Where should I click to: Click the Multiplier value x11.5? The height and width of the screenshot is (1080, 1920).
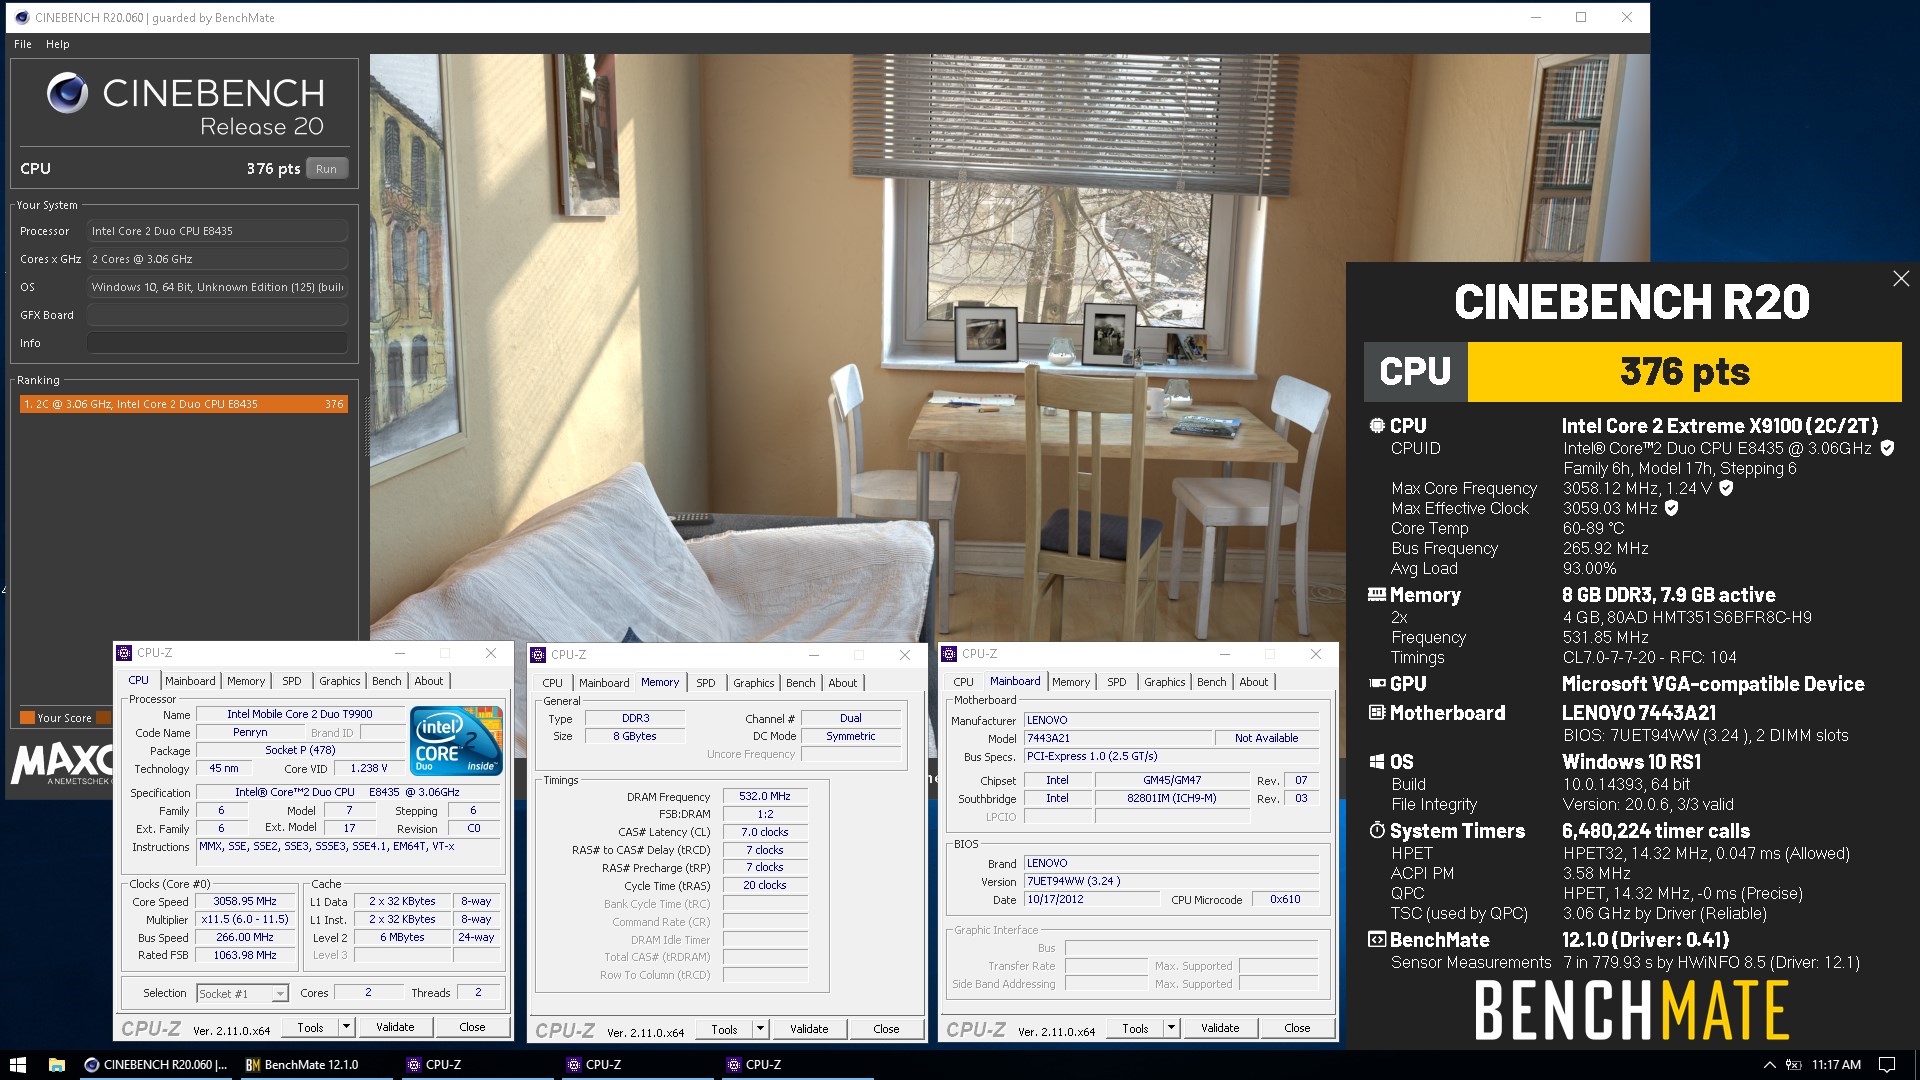pos(245,919)
